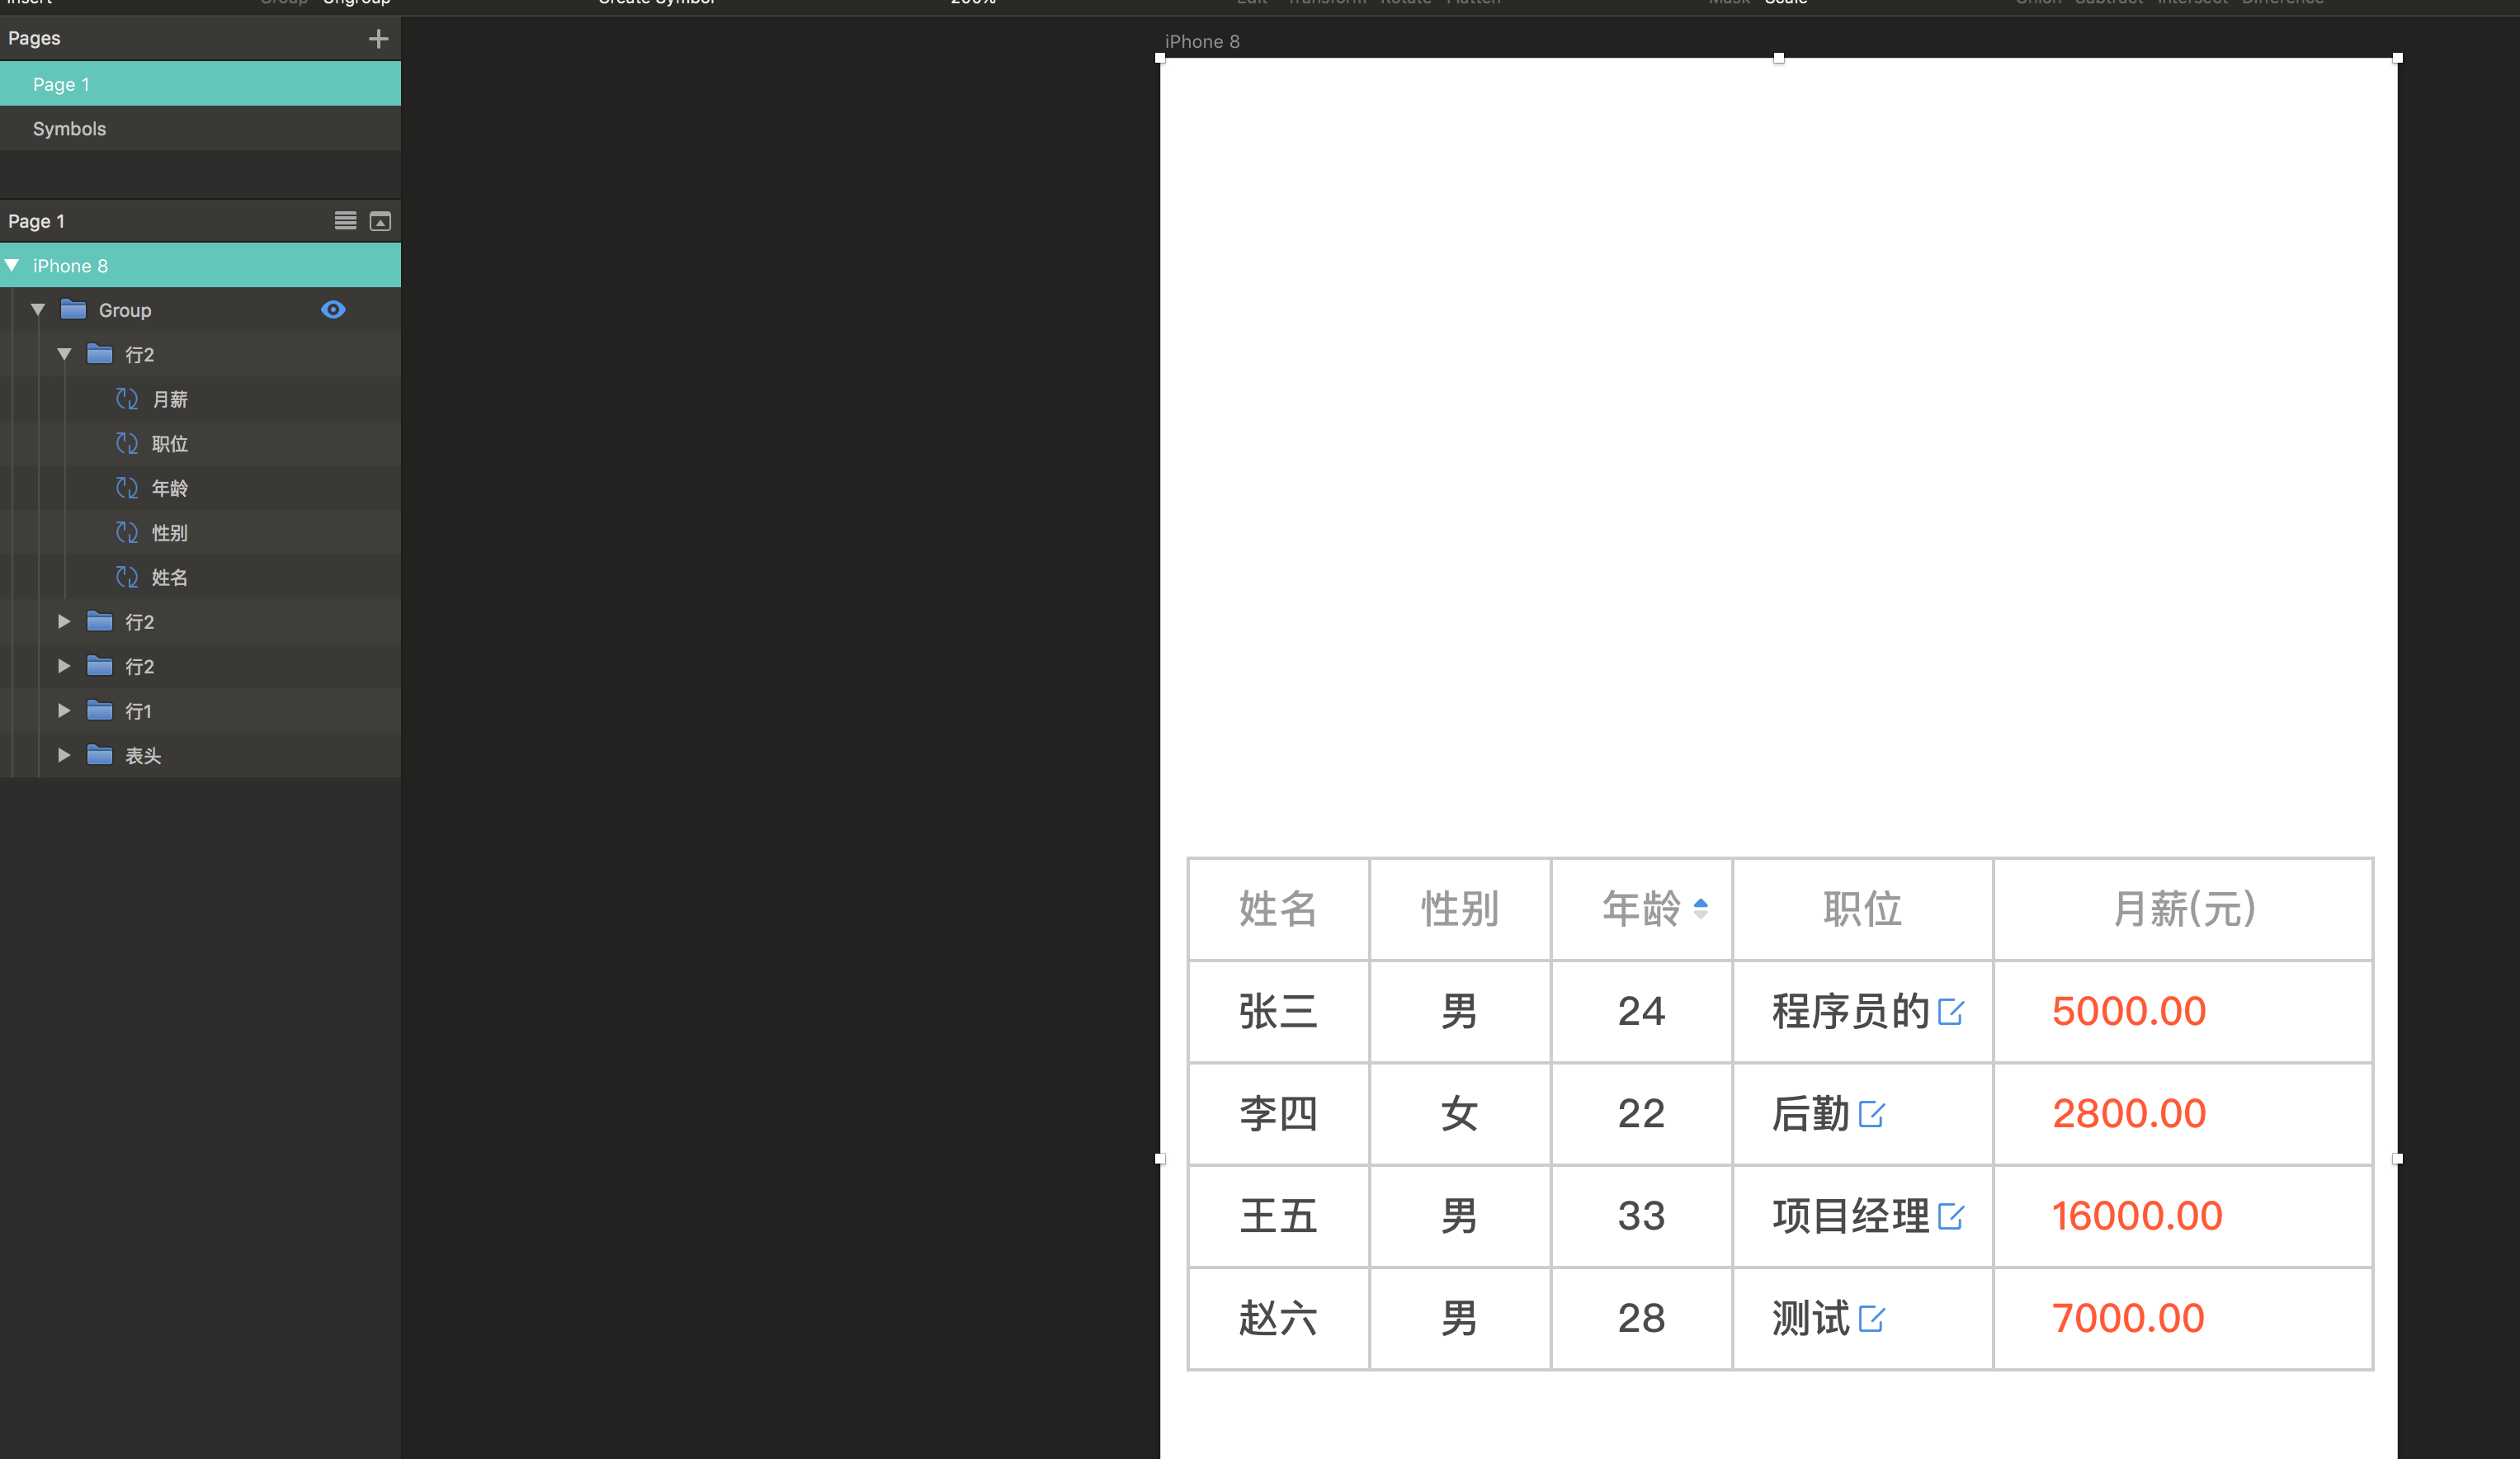The width and height of the screenshot is (2520, 1459).
Task: Click the edit icon next to 项目经理
Action: tap(1950, 1216)
